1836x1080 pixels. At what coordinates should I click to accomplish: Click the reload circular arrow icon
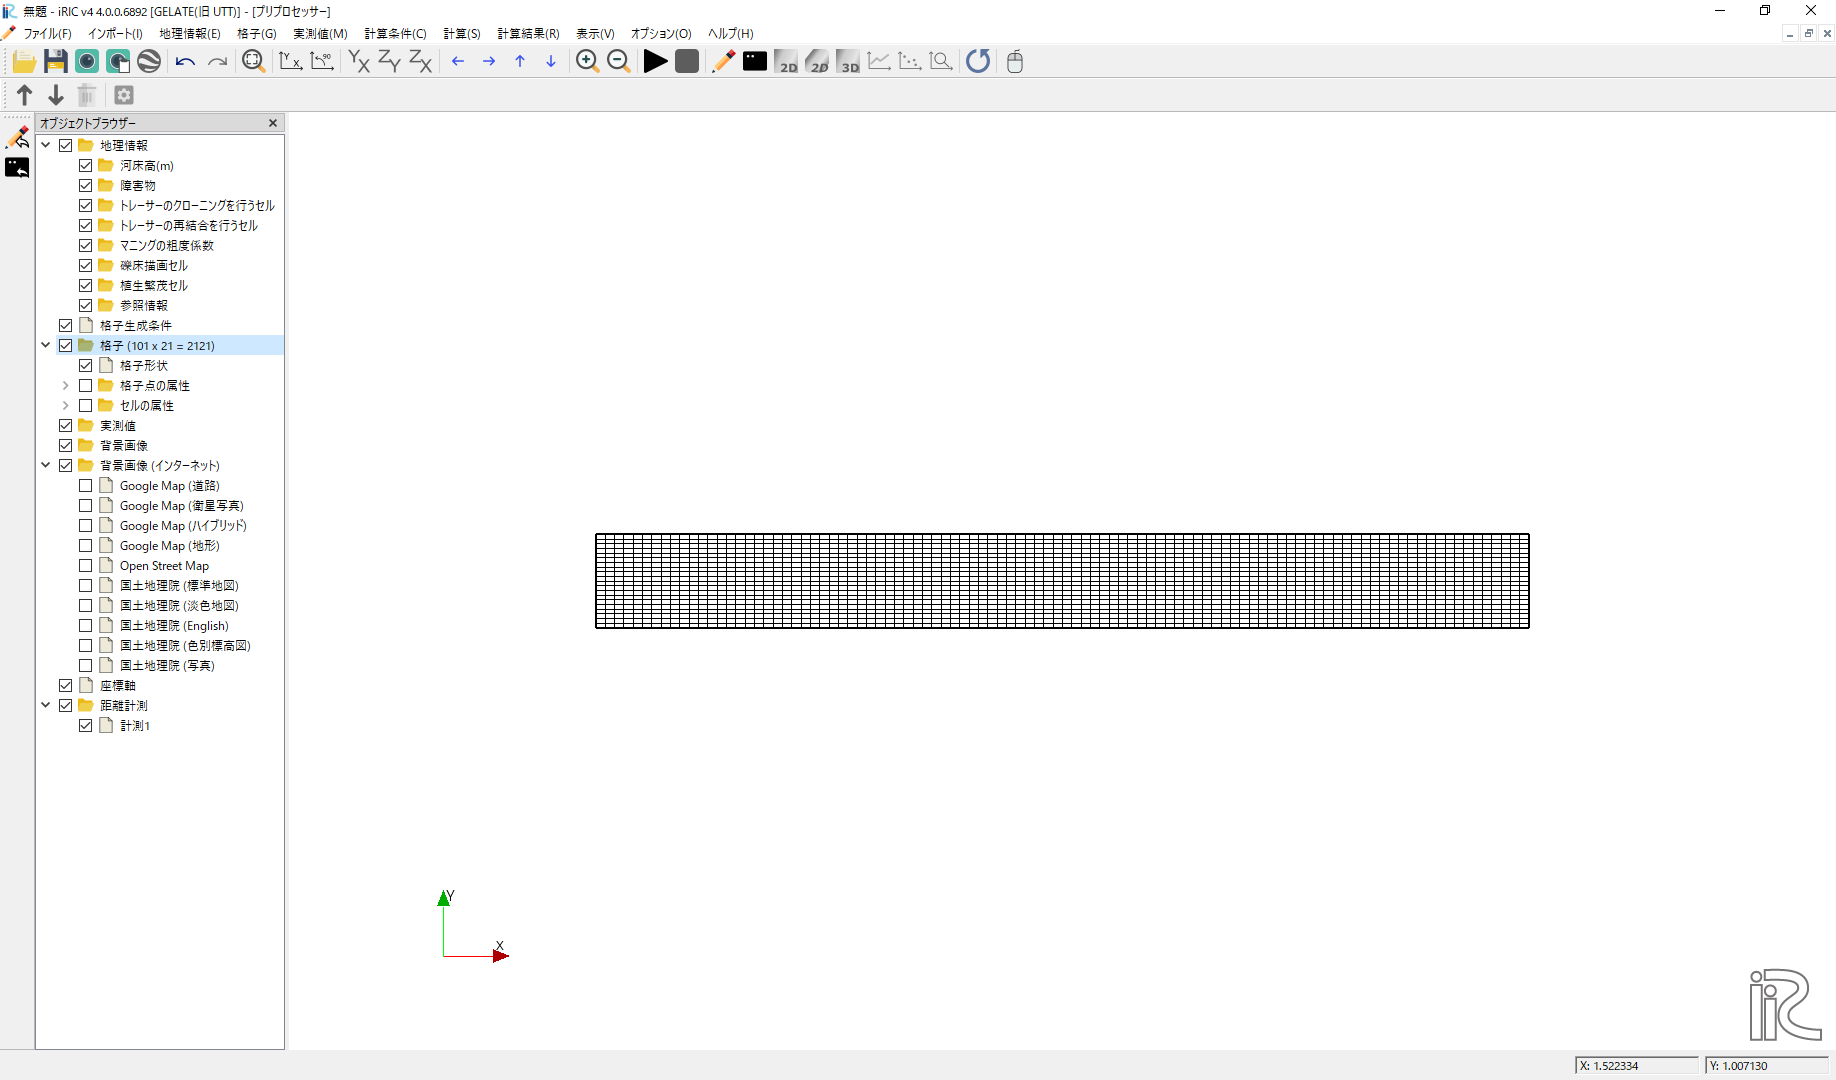pos(978,62)
